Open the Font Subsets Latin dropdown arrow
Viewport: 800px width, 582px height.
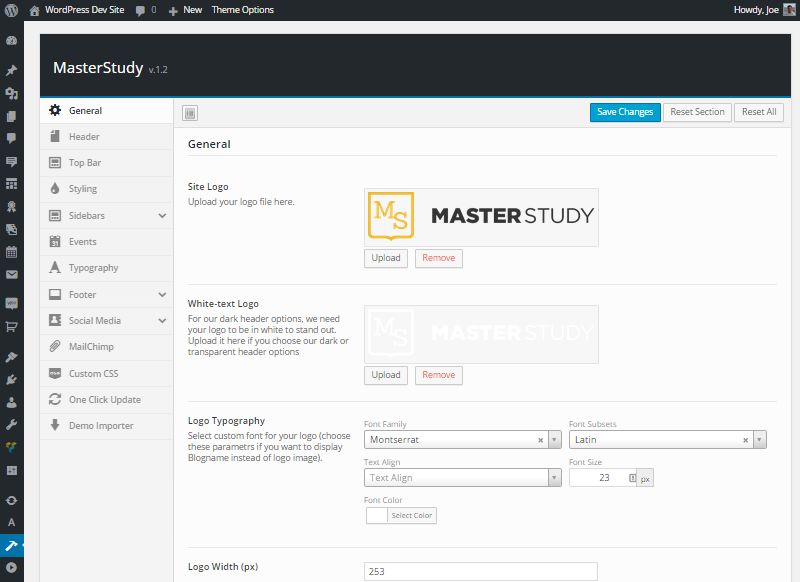(x=760, y=440)
